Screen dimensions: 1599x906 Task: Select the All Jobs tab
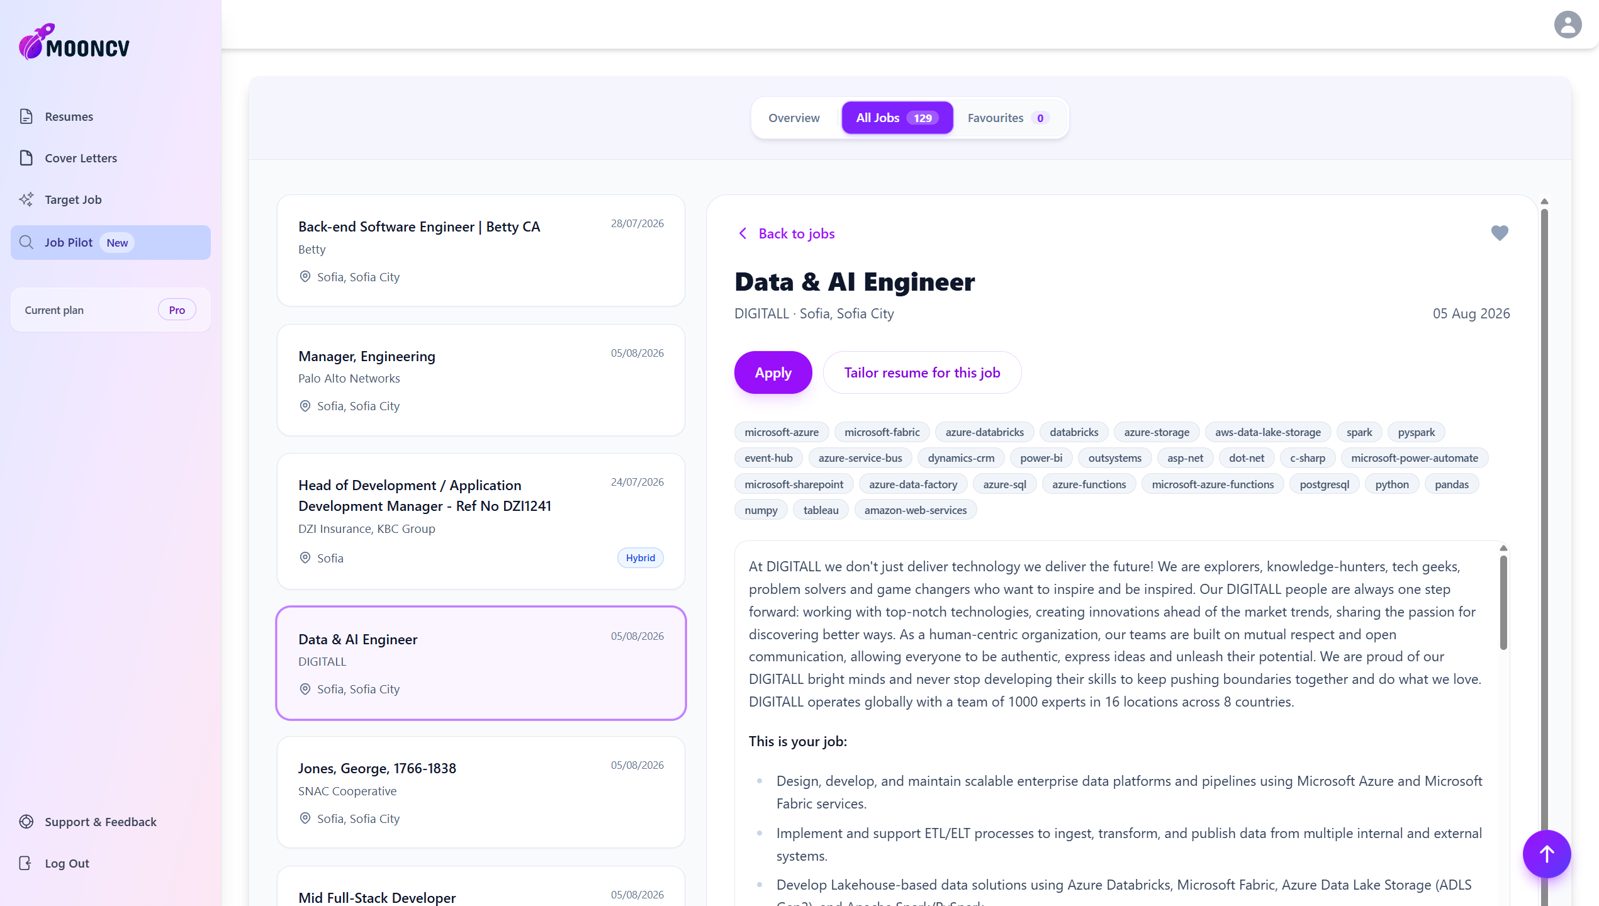click(x=897, y=118)
